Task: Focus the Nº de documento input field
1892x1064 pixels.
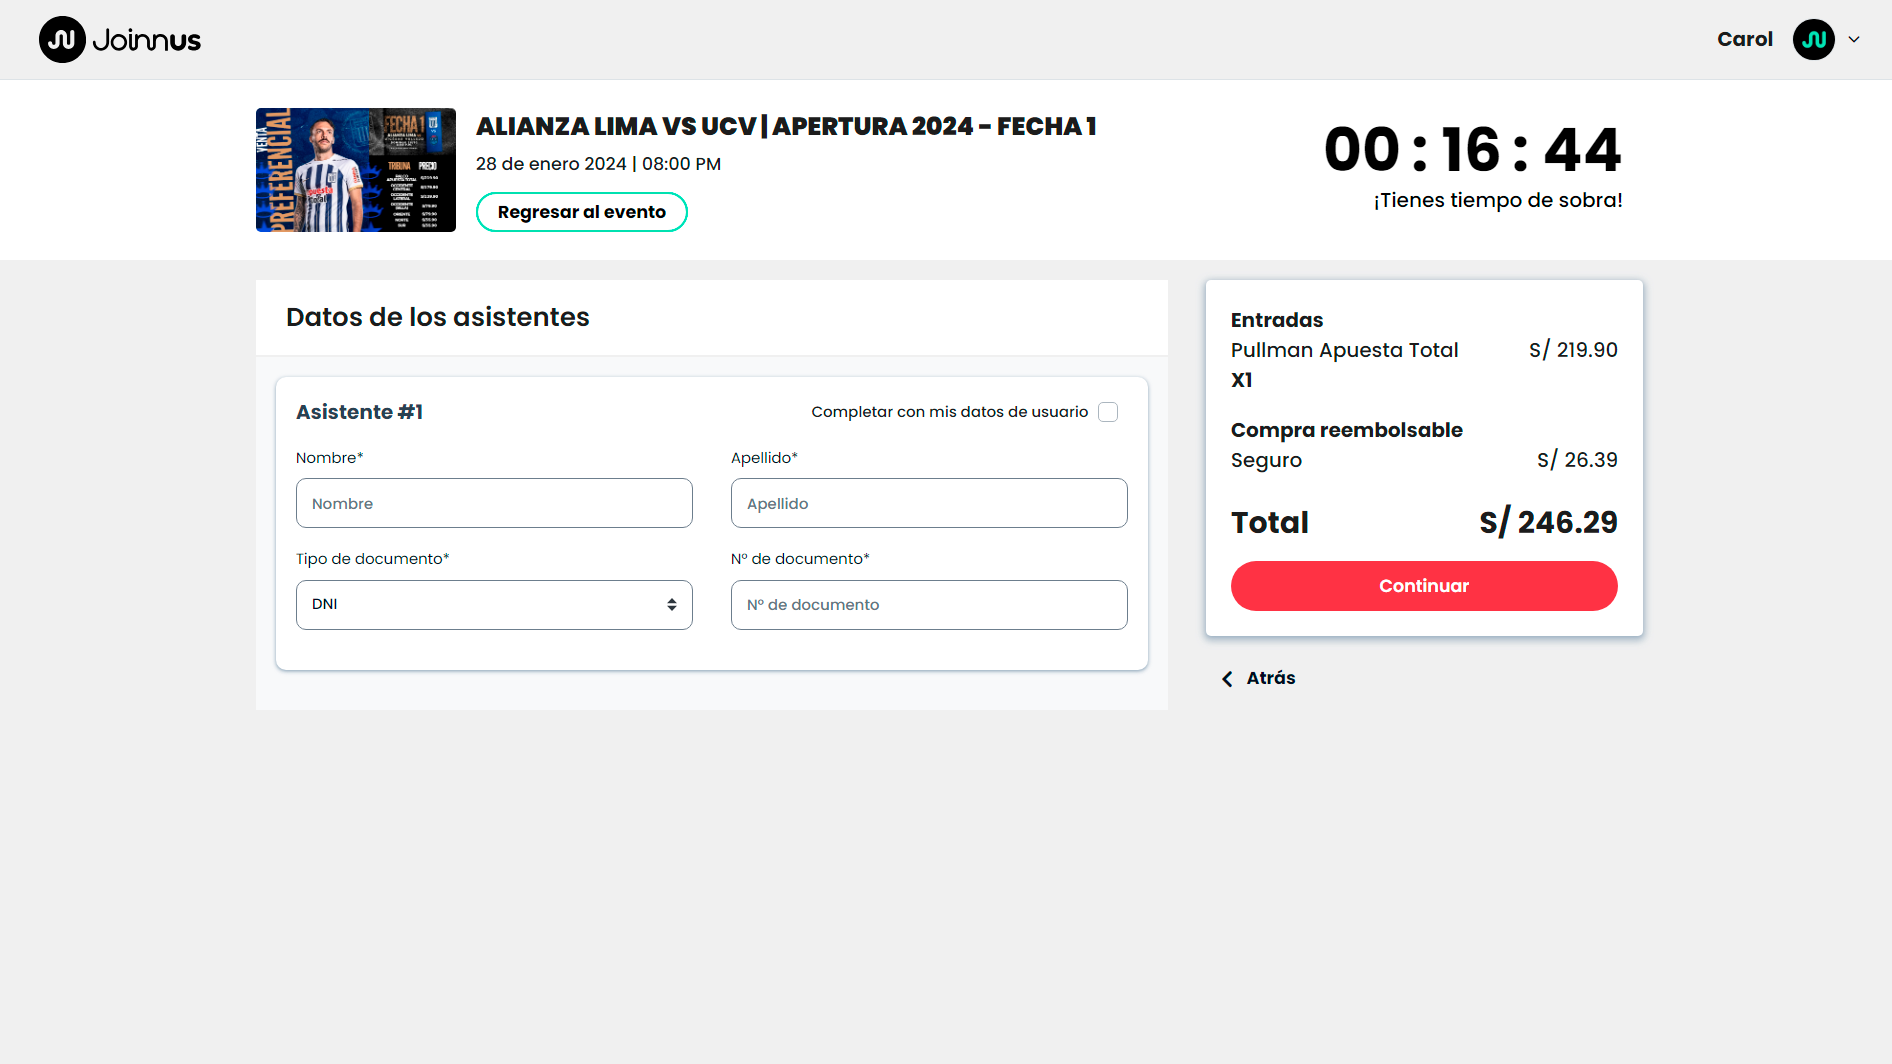Action: point(929,605)
